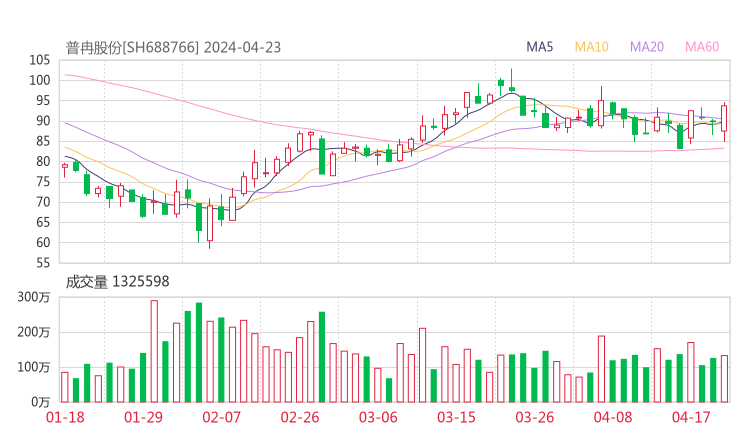Click the stock title 普冉股份[SH688766] 2024-04-23
Viewport: 740px width, 440px height.
pyautogui.click(x=173, y=48)
